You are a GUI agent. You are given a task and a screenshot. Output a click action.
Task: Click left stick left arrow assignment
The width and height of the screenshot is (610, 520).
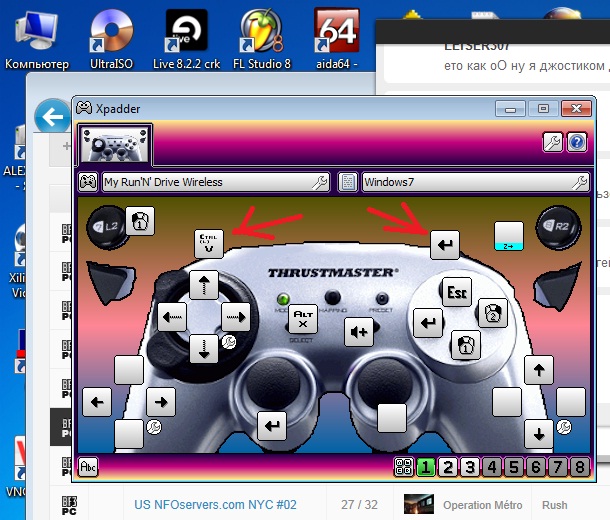97,402
